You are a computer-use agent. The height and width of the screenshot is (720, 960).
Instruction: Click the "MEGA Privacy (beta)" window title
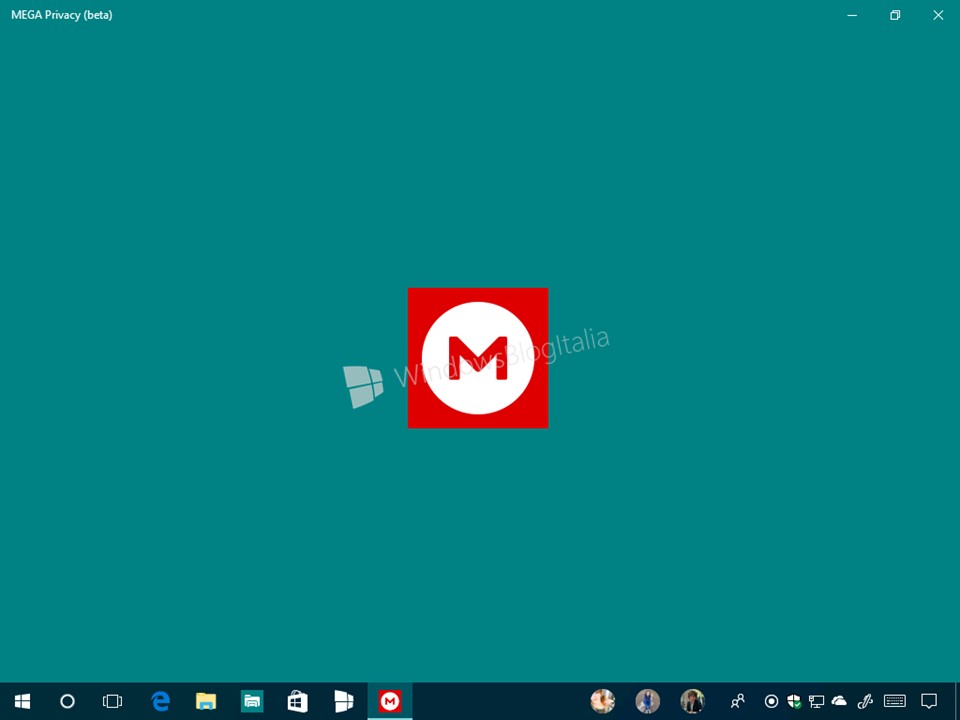62,15
